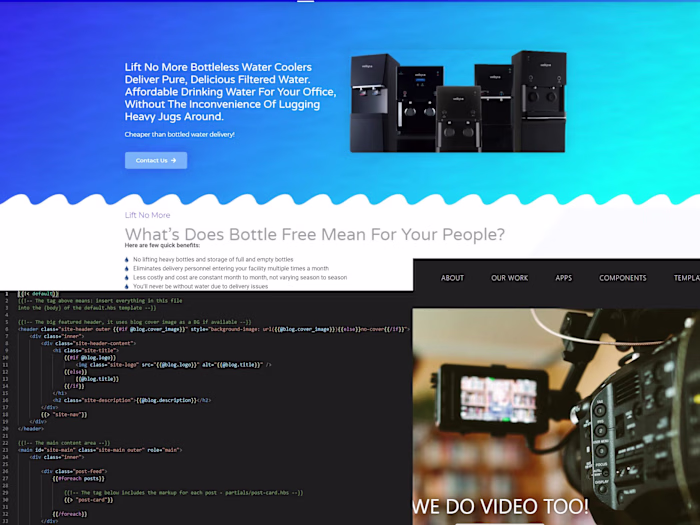Click the 'Here are few quick benefits:' line

(162, 245)
